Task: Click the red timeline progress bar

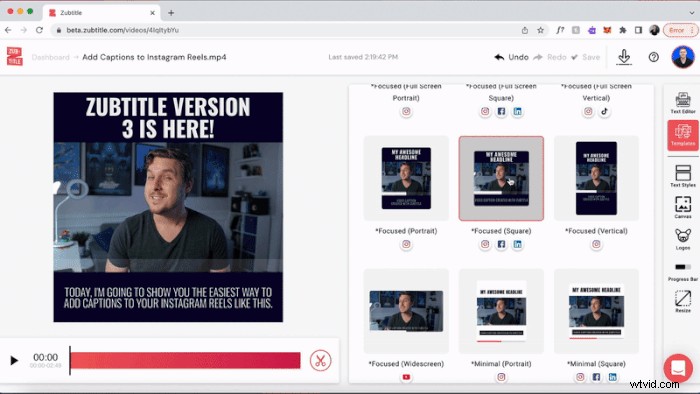Action: click(185, 361)
